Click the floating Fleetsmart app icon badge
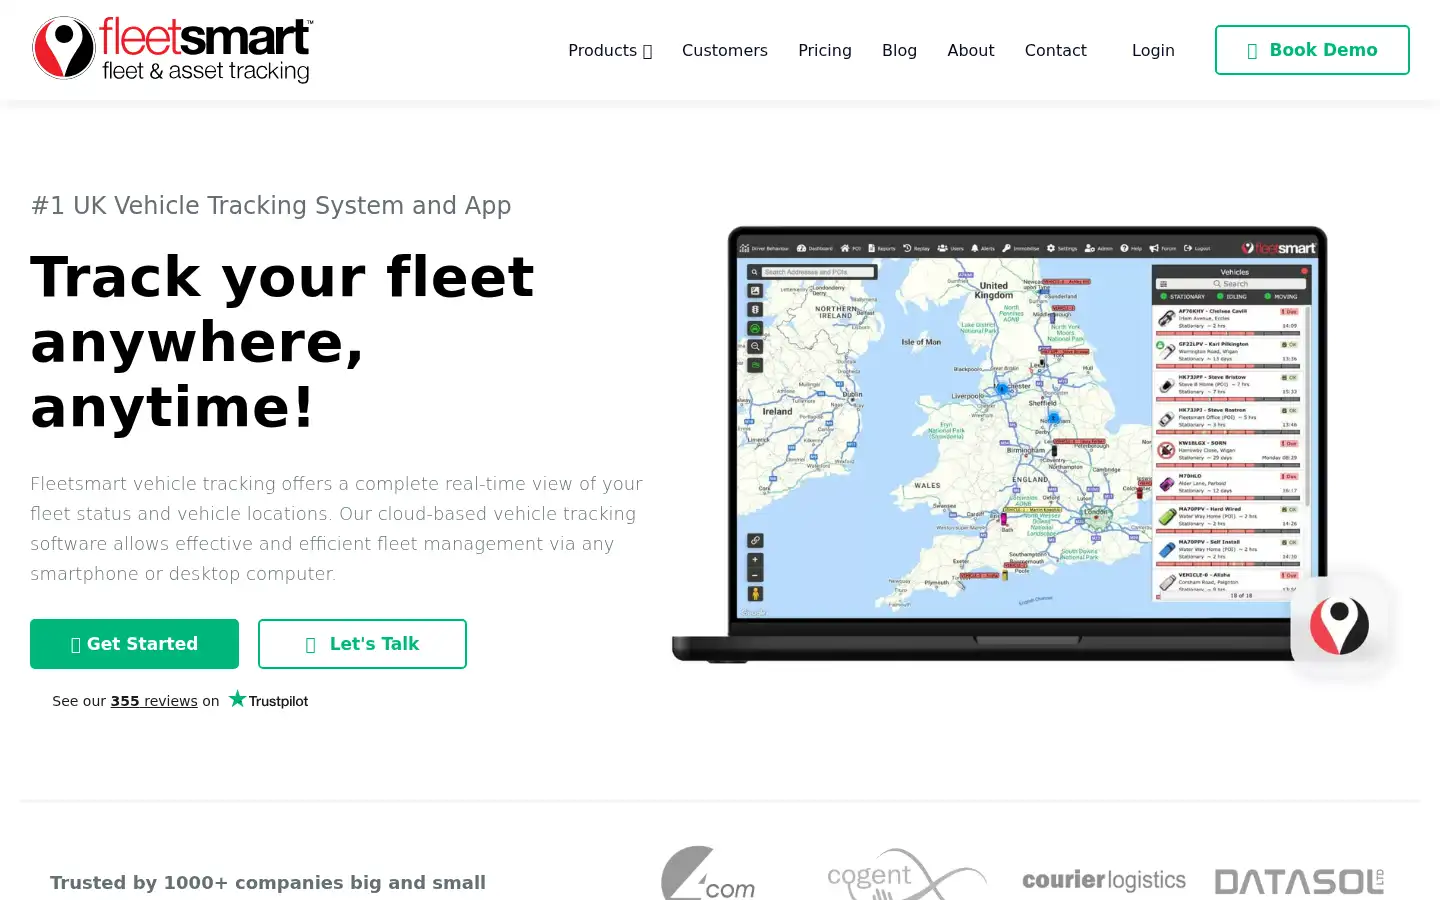This screenshot has height=900, width=1440. pos(1339,626)
